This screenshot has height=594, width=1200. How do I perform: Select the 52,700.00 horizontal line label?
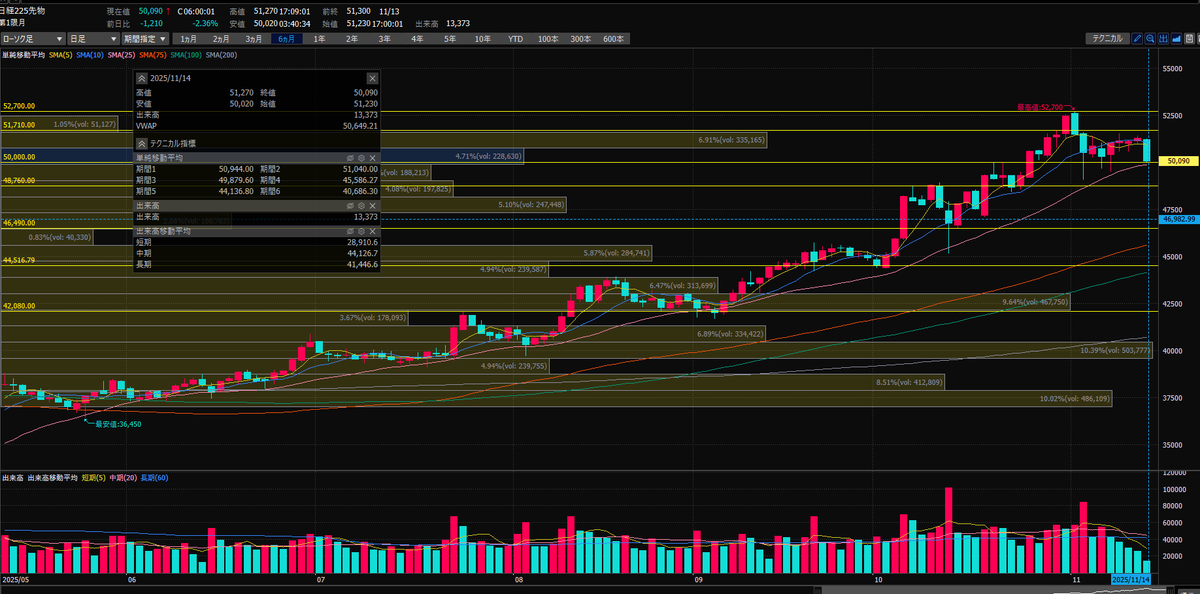(19, 105)
